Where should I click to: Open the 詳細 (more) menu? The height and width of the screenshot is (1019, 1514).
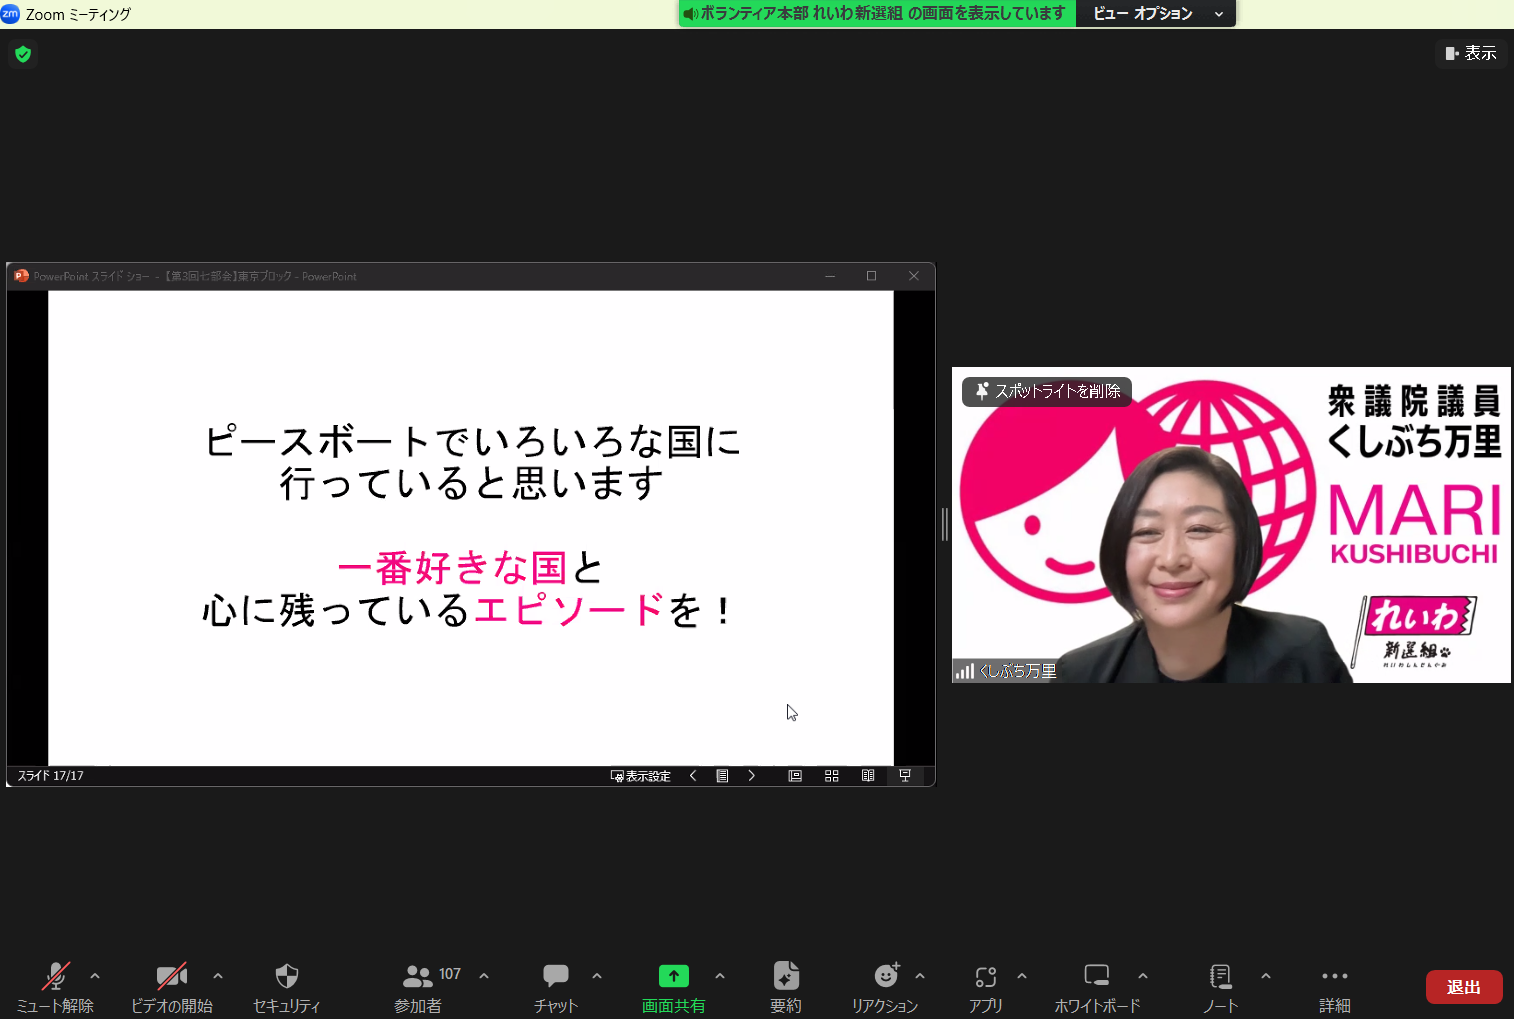pyautogui.click(x=1334, y=985)
